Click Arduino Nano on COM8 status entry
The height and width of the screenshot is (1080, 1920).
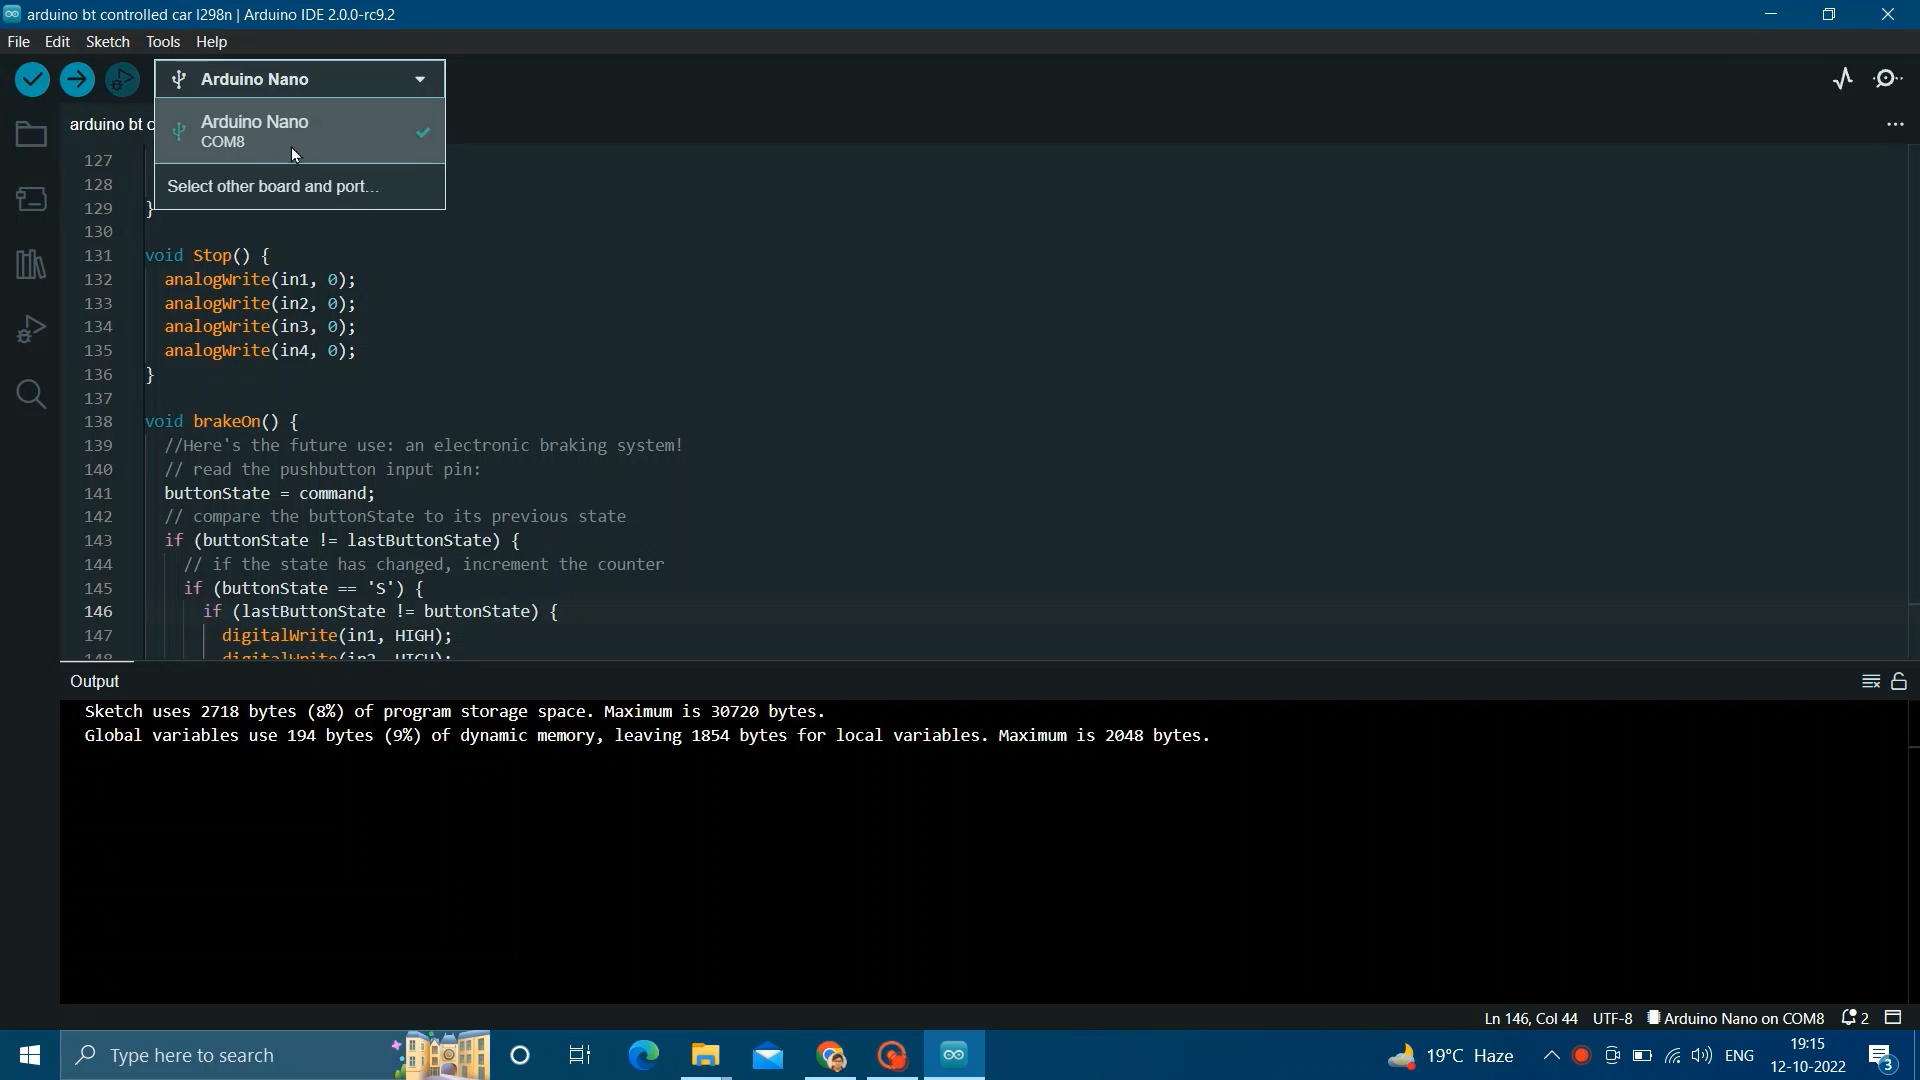pos(1736,1019)
